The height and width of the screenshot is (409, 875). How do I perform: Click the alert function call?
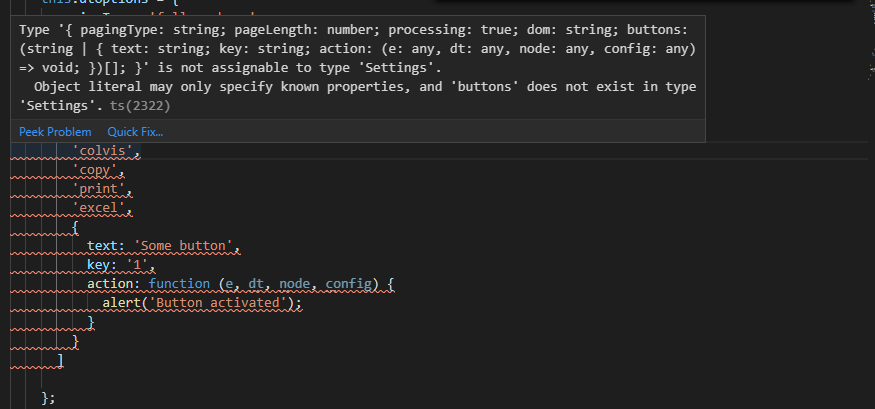121,303
